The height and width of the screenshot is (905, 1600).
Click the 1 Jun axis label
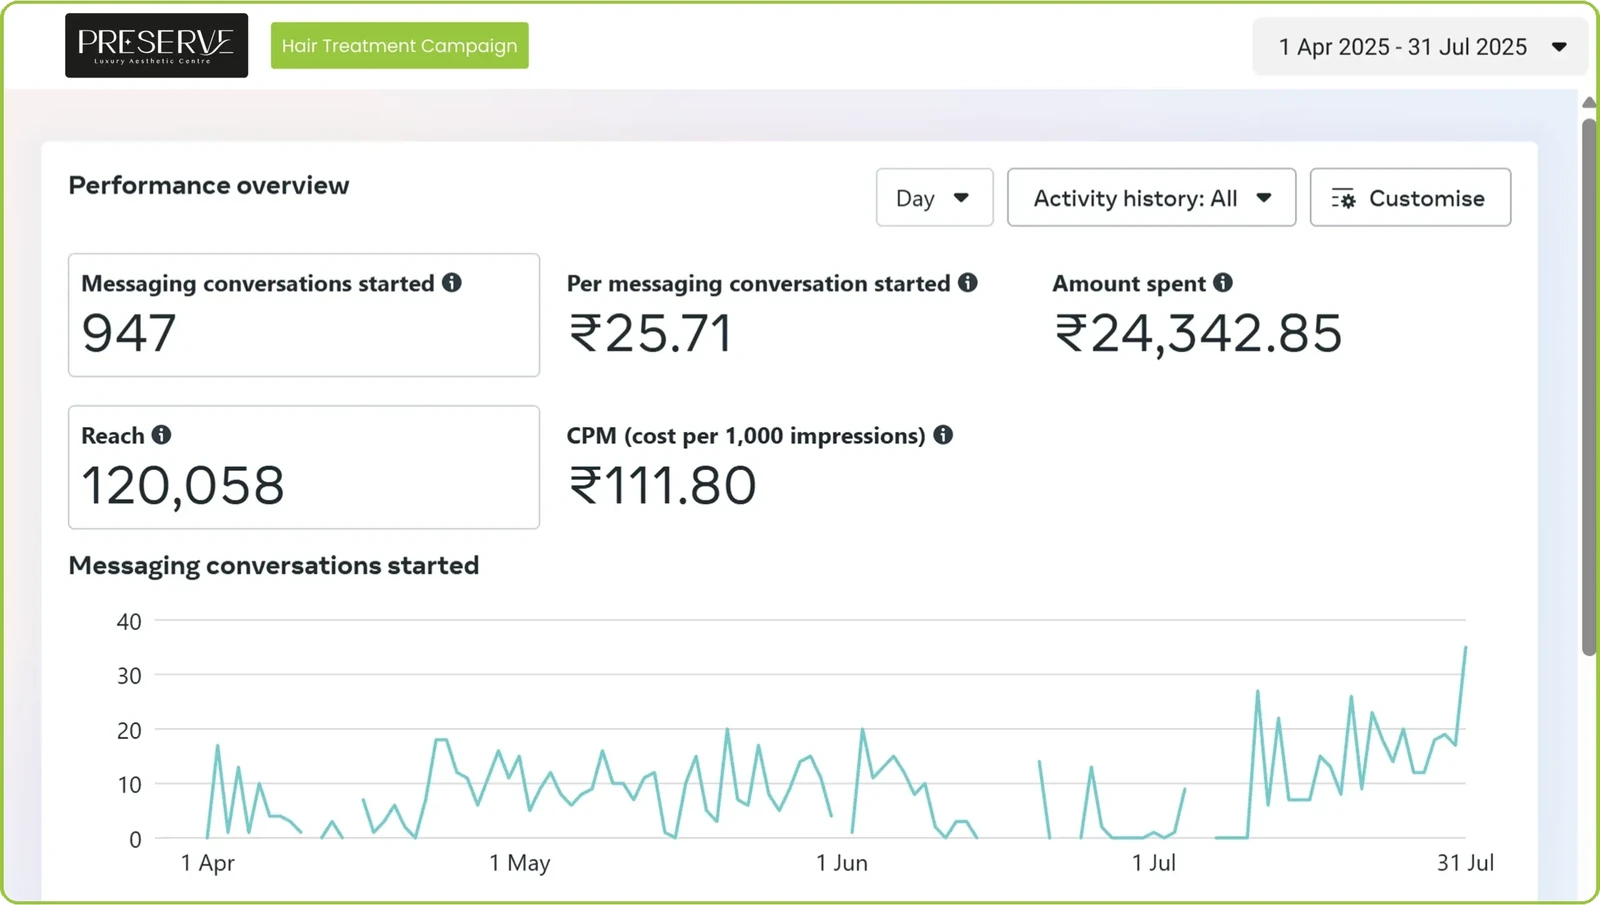842,863
